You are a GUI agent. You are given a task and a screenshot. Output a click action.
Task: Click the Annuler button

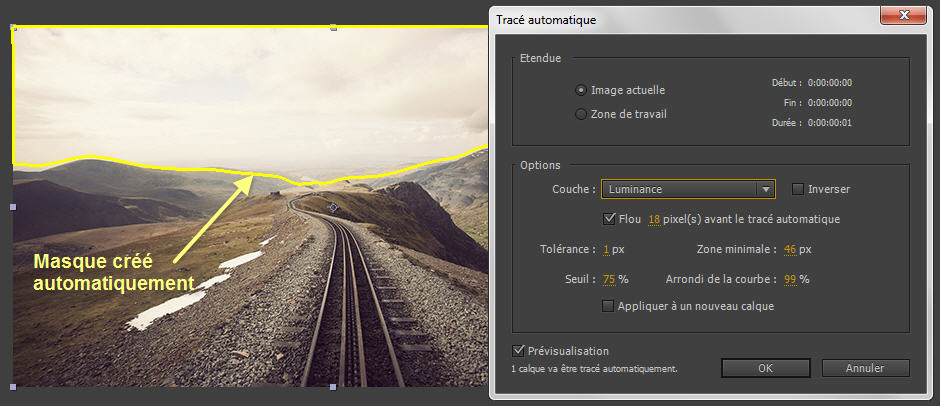(865, 368)
